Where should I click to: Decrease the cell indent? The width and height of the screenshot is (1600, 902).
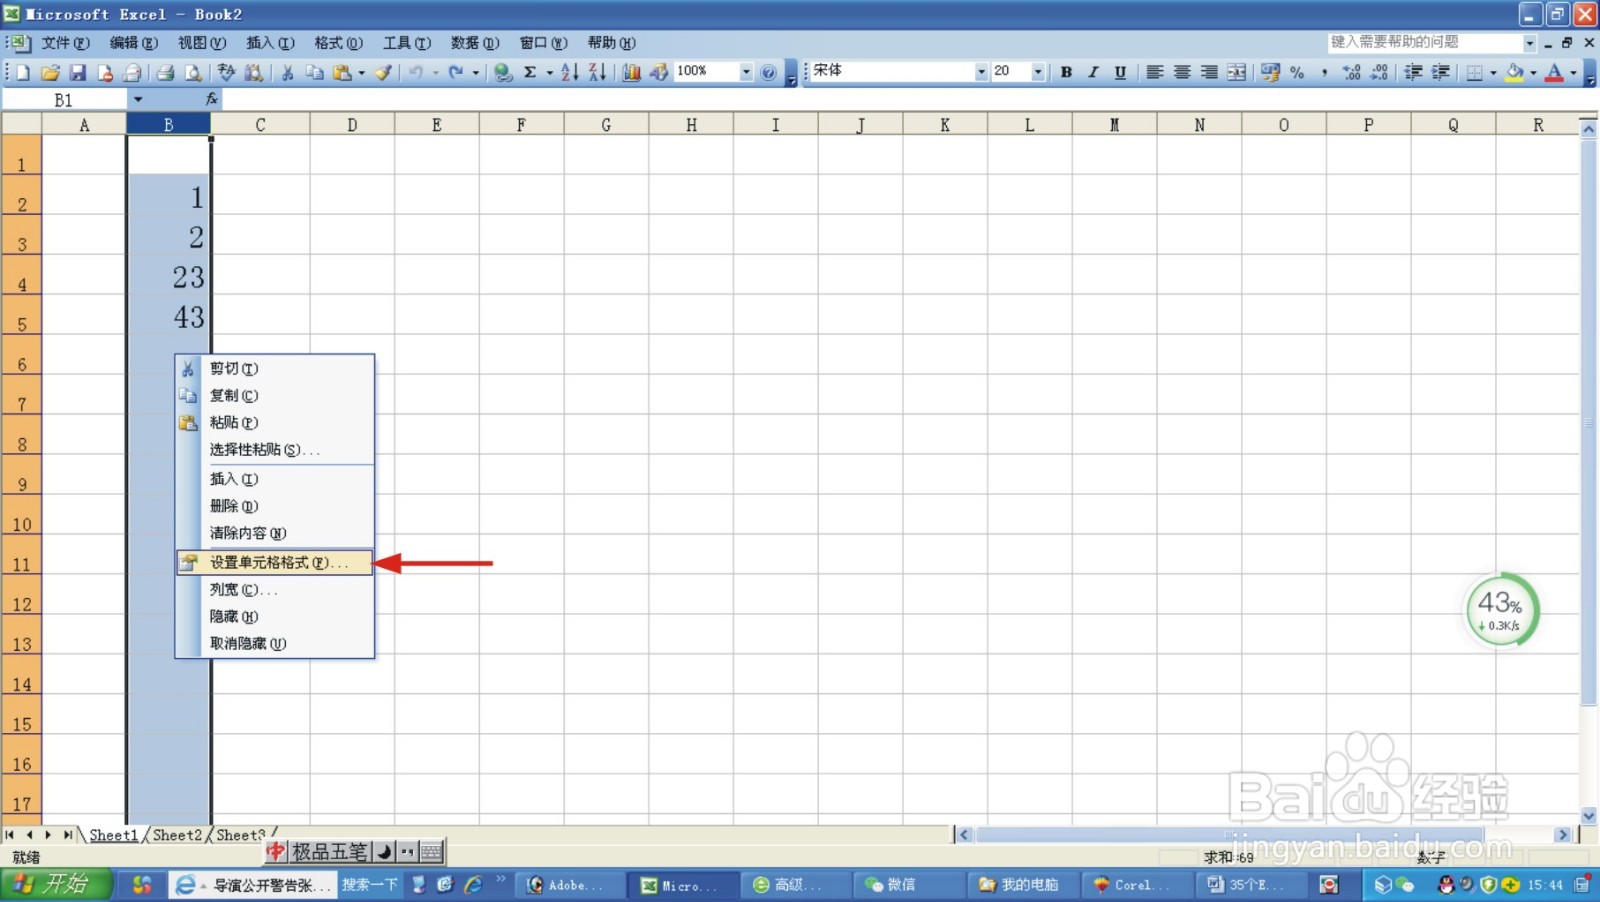1413,72
